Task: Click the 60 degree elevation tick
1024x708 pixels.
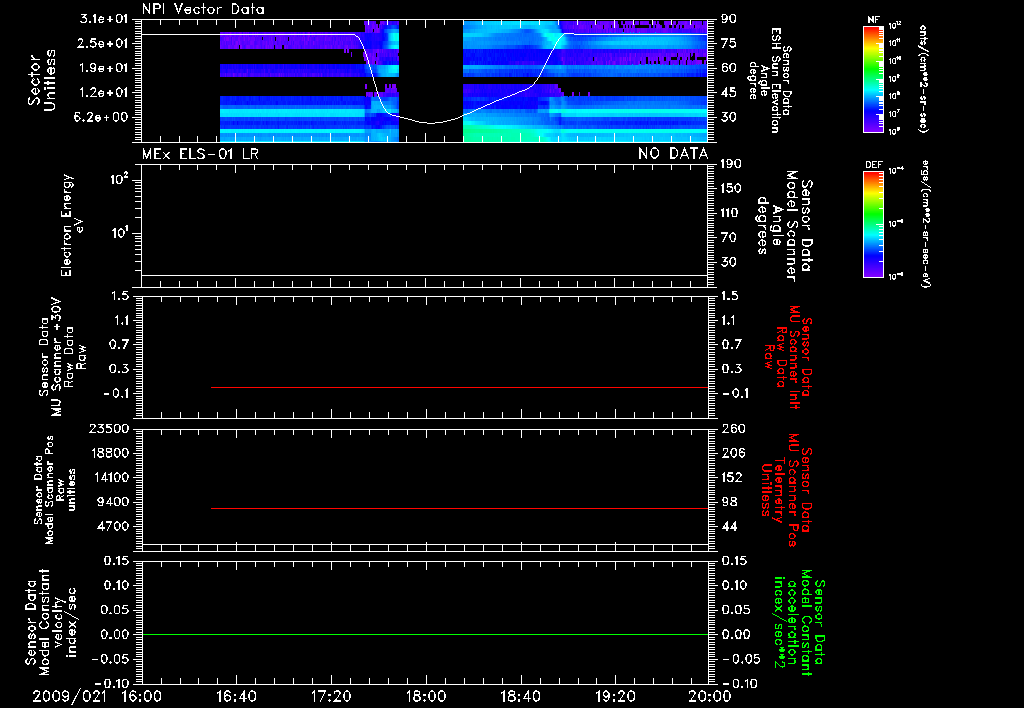Action: [x=729, y=68]
